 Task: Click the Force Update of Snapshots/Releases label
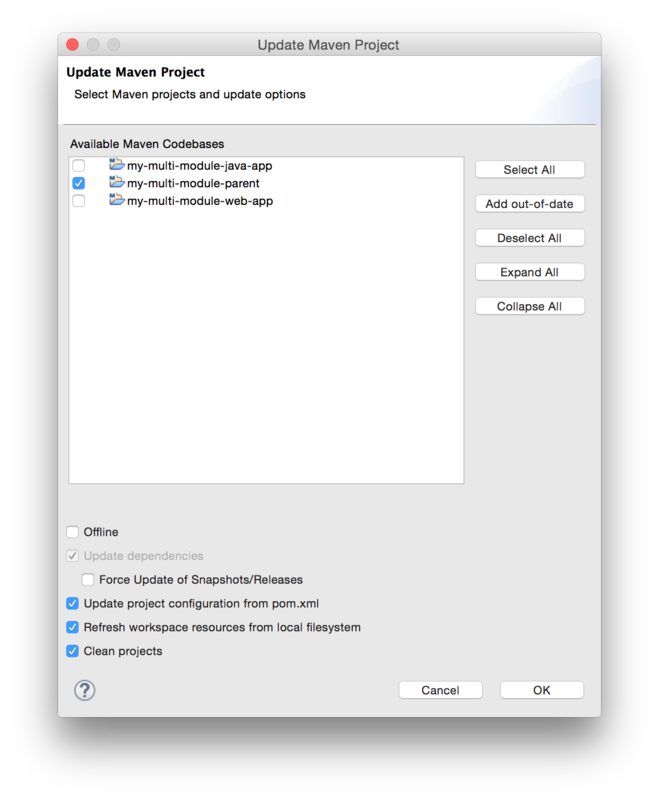(201, 580)
